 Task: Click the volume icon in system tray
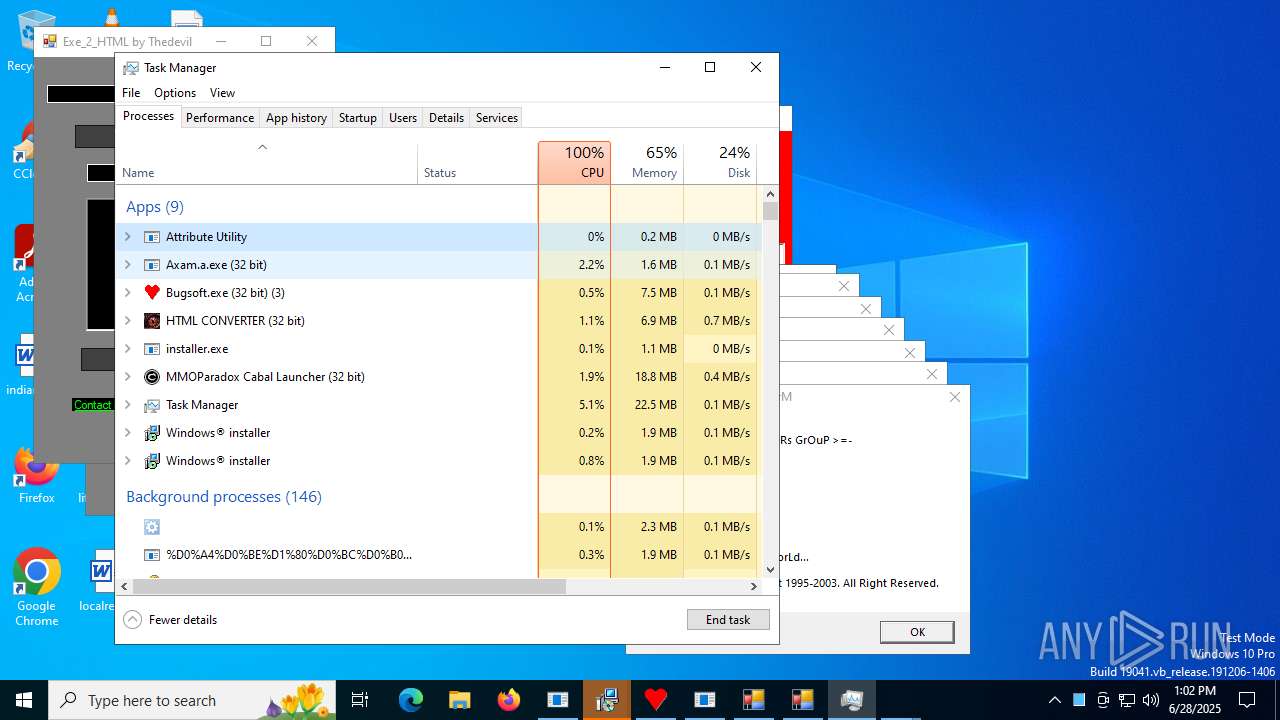point(1151,700)
